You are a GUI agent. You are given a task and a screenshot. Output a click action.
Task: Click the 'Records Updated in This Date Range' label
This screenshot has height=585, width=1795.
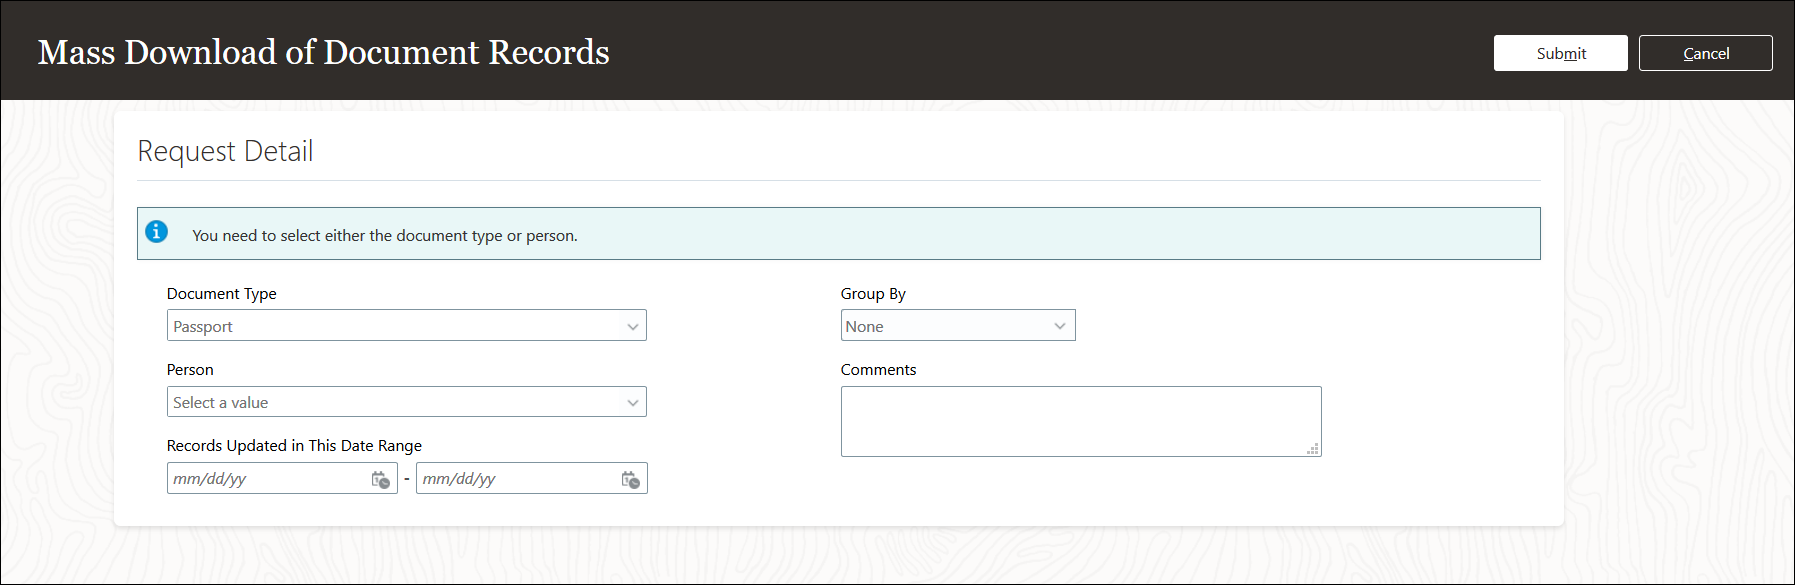coord(294,445)
